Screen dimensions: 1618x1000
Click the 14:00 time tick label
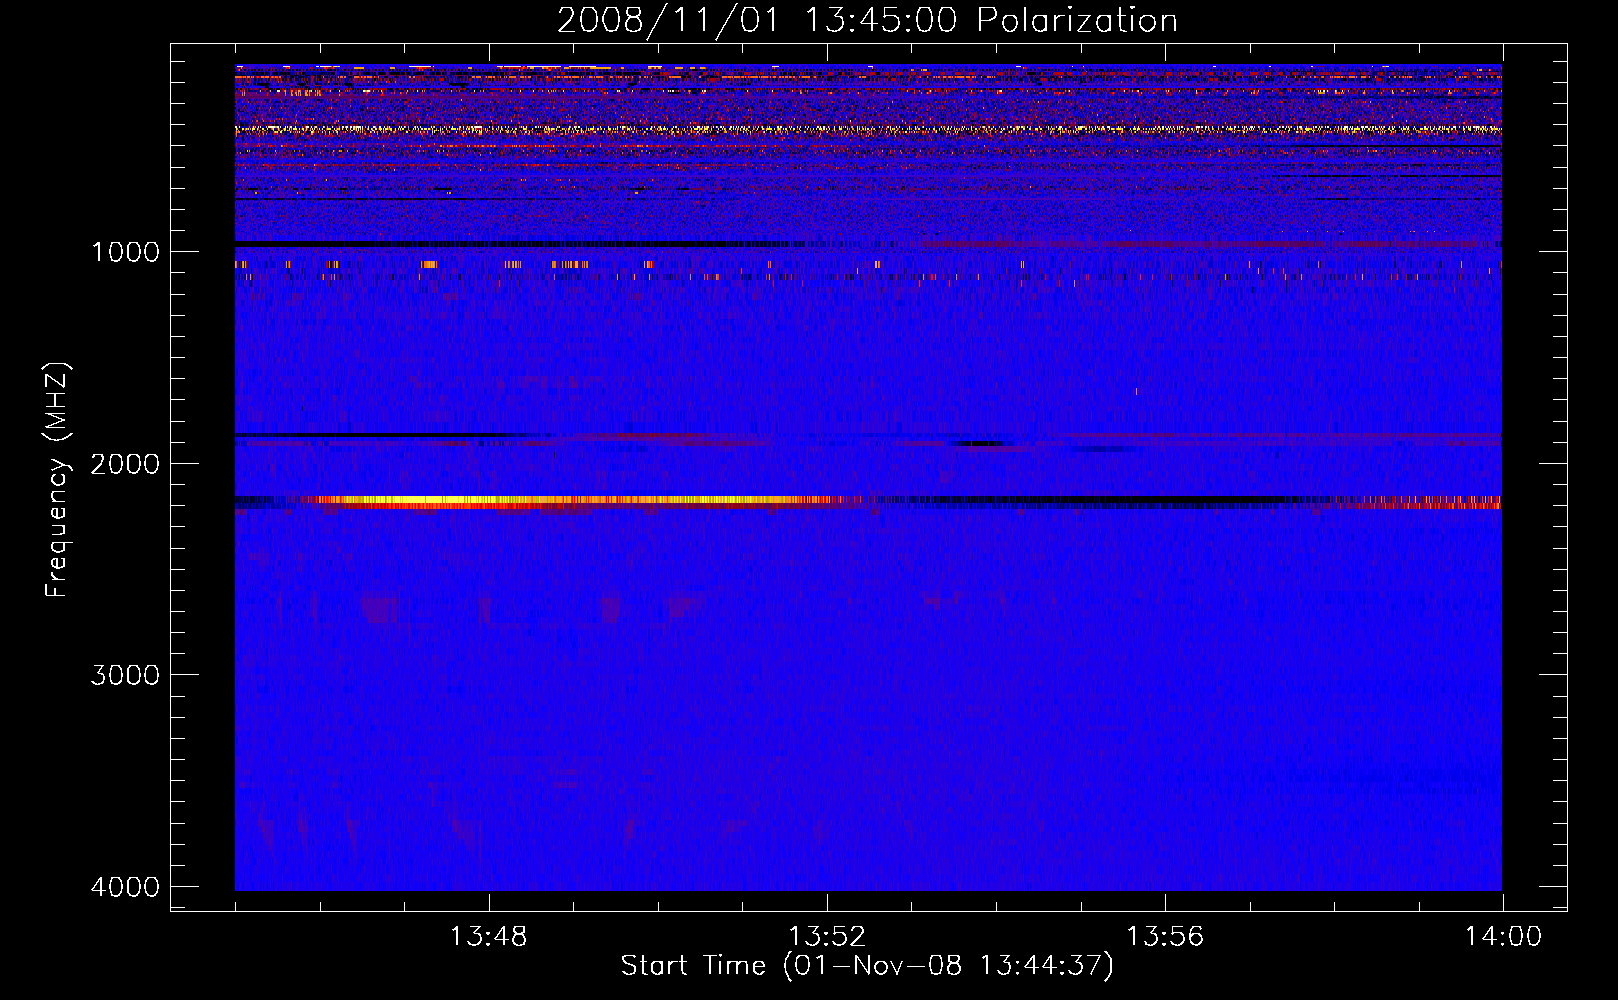[1503, 937]
